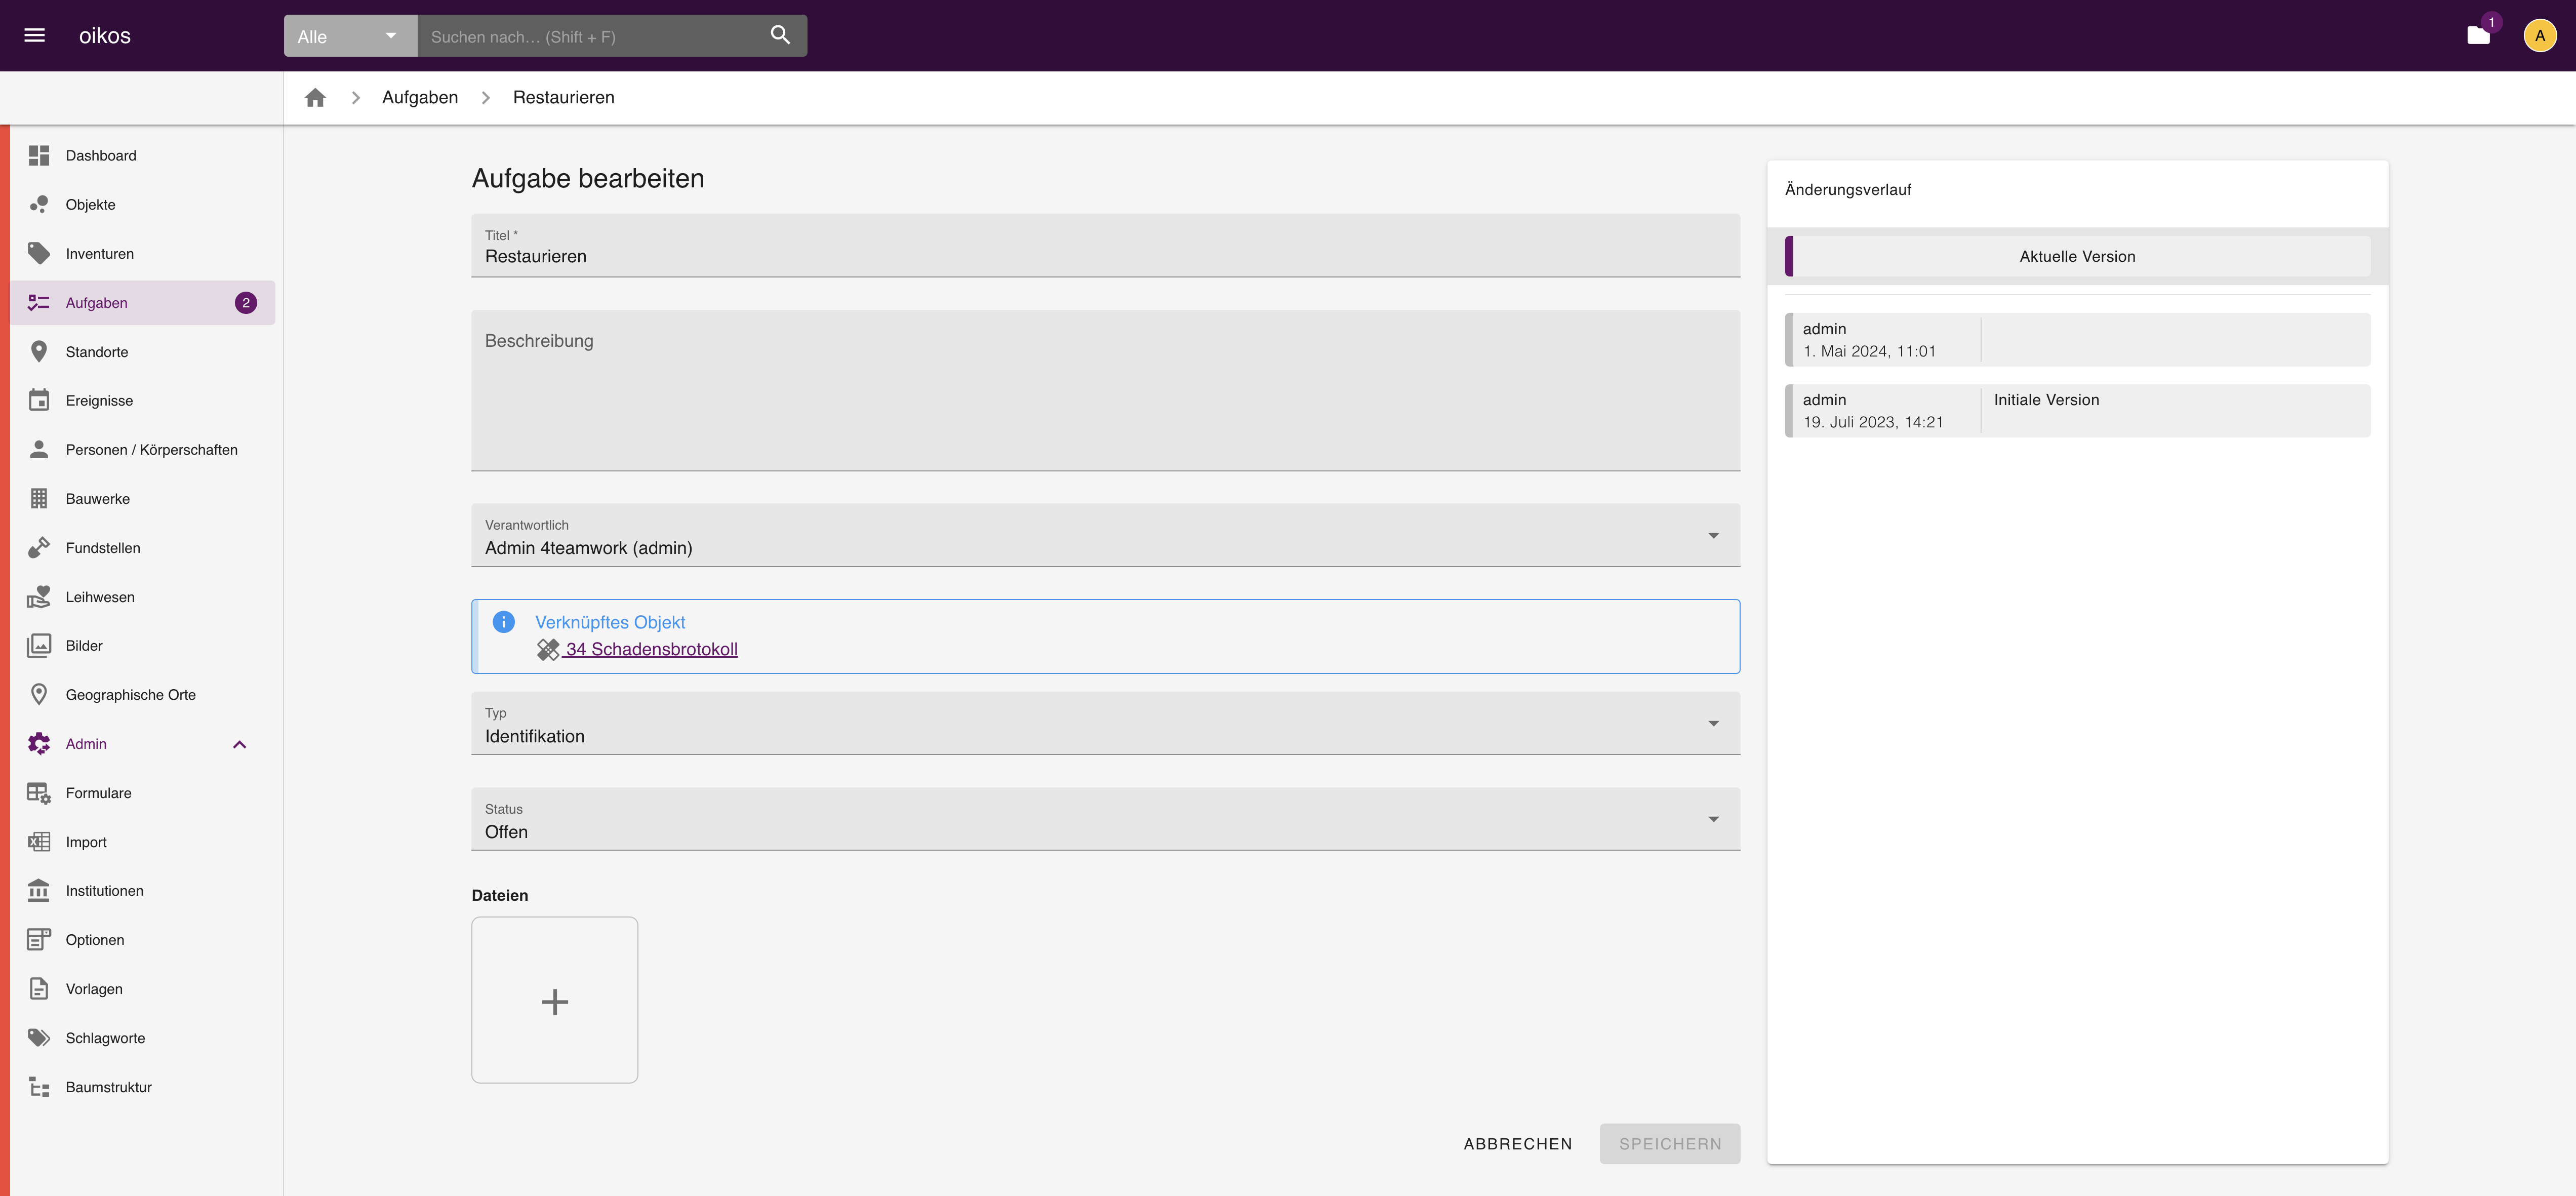Image resolution: width=2576 pixels, height=1196 pixels.
Task: Open Baumstruktur in the sidebar
Action: (143, 1087)
